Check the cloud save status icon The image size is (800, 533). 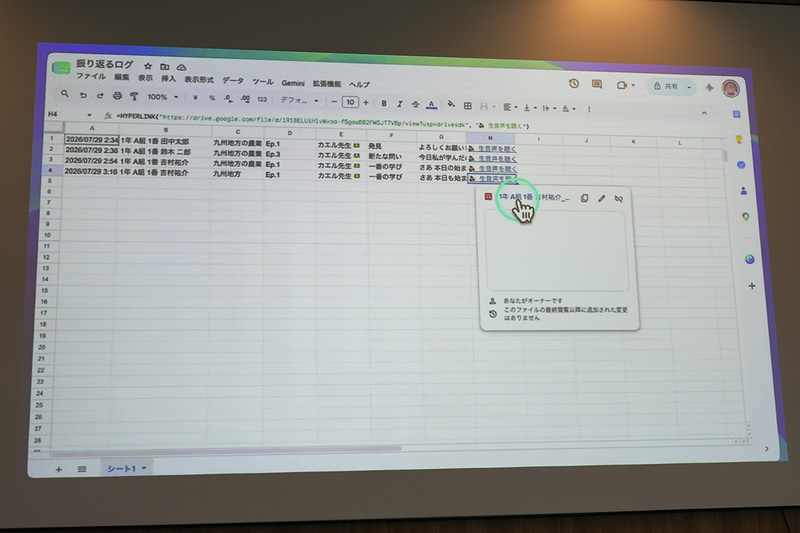[x=181, y=67]
